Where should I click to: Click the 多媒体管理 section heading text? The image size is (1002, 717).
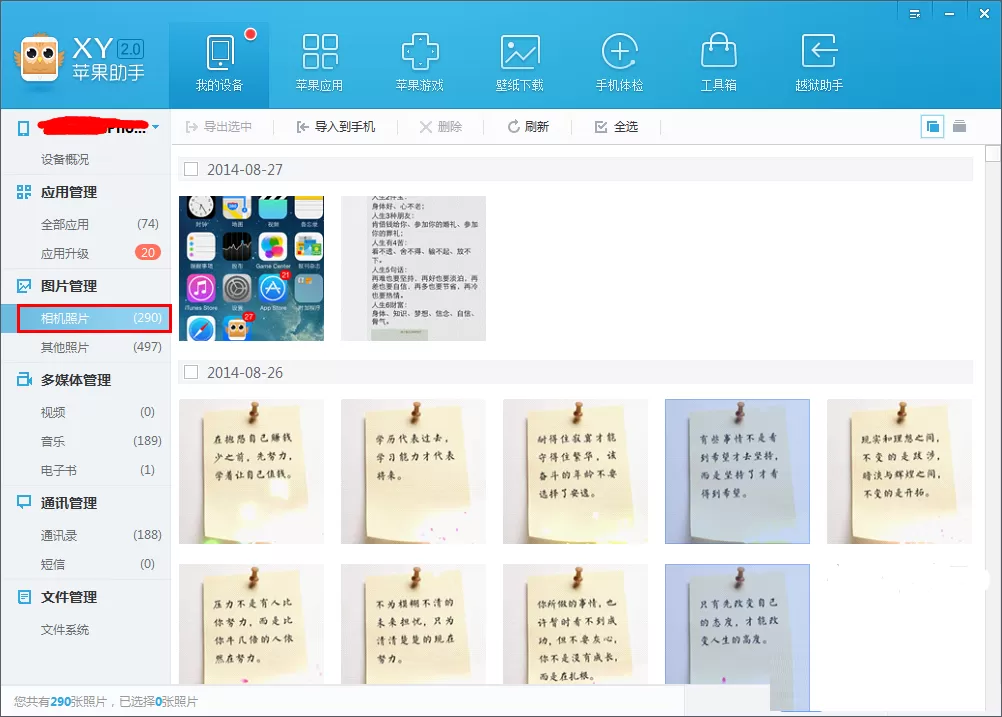pyautogui.click(x=76, y=380)
